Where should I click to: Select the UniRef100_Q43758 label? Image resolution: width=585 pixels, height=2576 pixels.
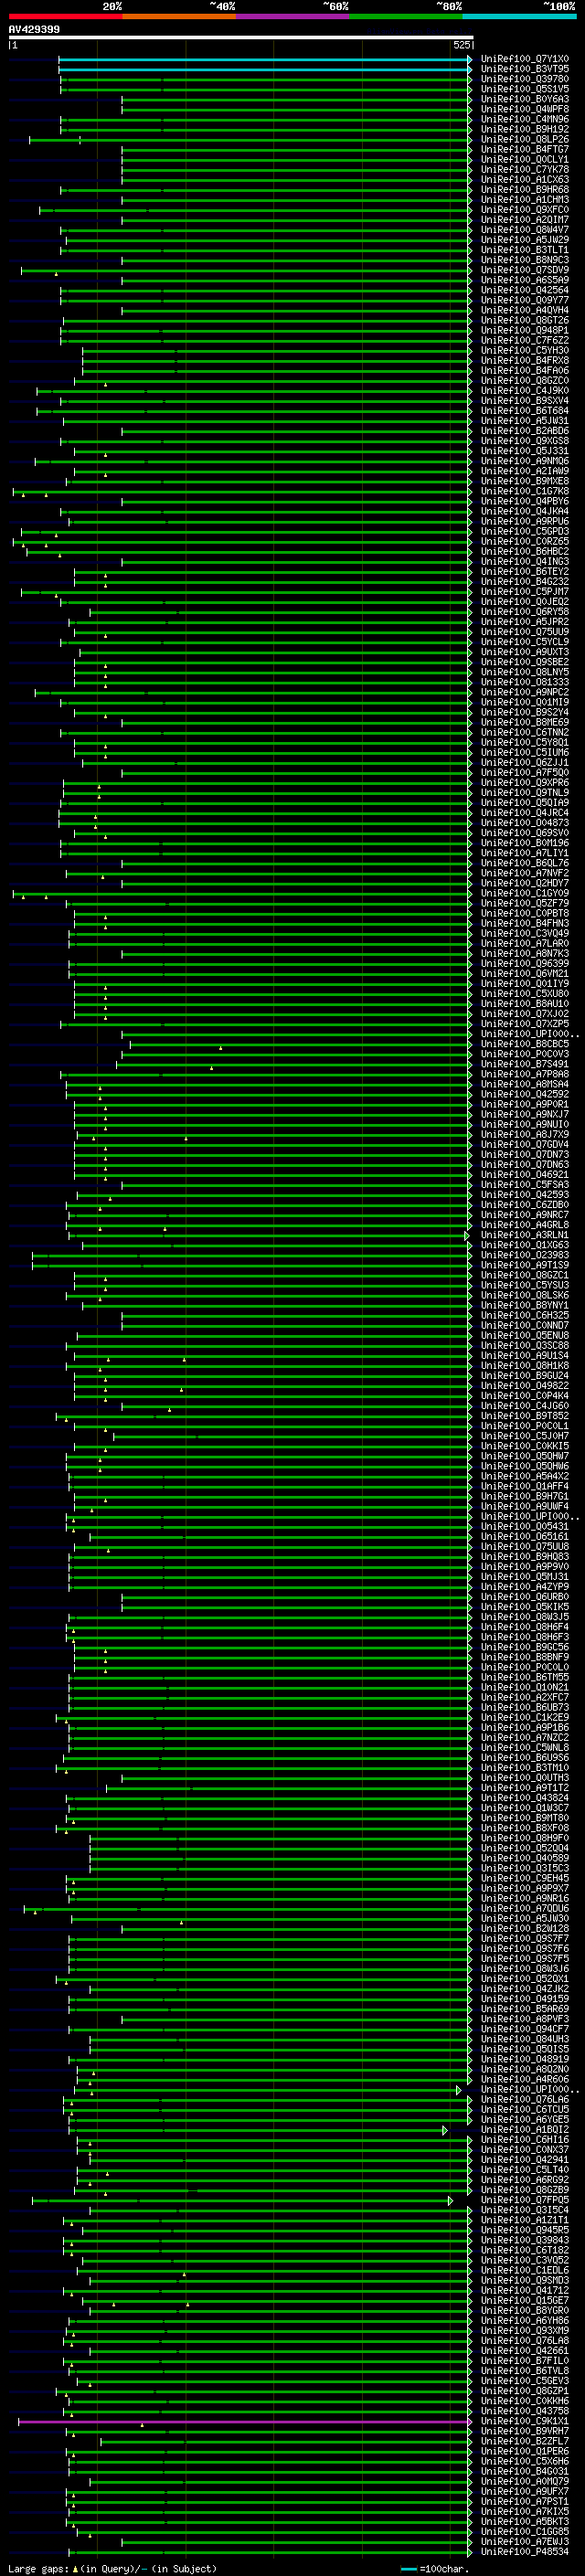525,2411
